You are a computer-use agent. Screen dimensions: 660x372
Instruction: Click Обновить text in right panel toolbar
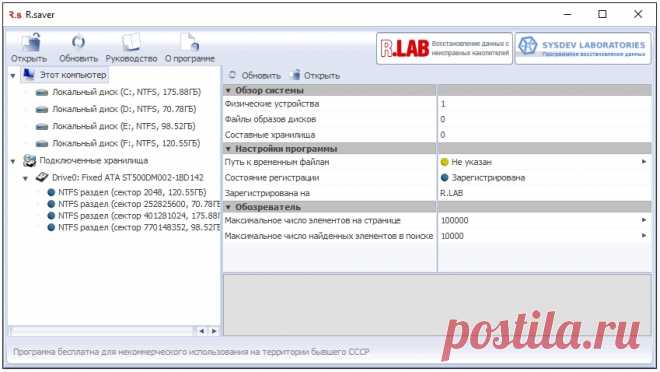(261, 76)
